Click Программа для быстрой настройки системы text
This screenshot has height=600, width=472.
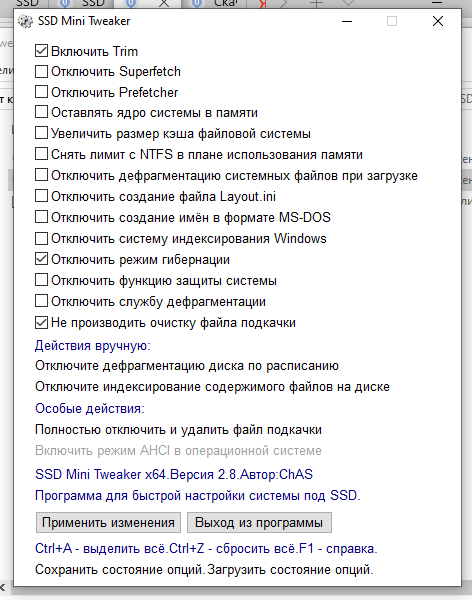point(198,496)
